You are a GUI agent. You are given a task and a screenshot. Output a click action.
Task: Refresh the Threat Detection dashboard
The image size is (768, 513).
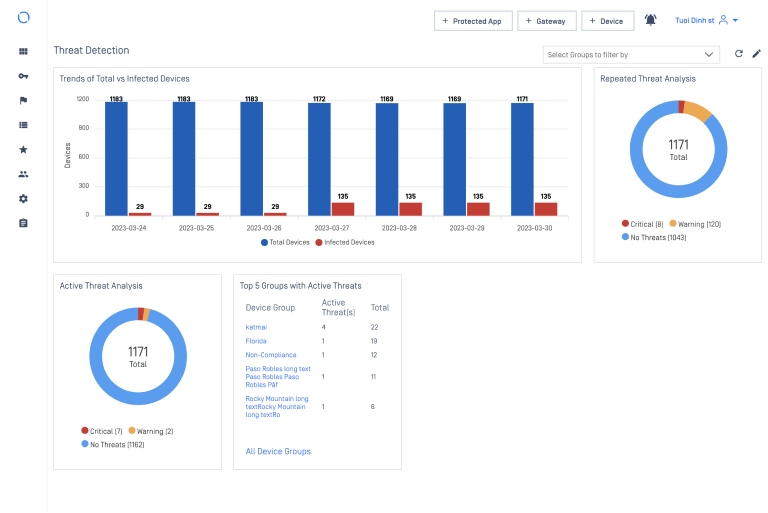pyautogui.click(x=739, y=54)
